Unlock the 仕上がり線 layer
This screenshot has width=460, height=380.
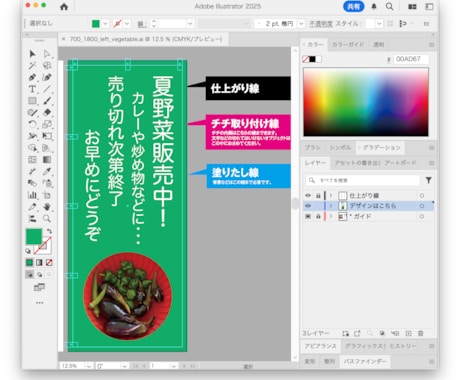pyautogui.click(x=318, y=195)
